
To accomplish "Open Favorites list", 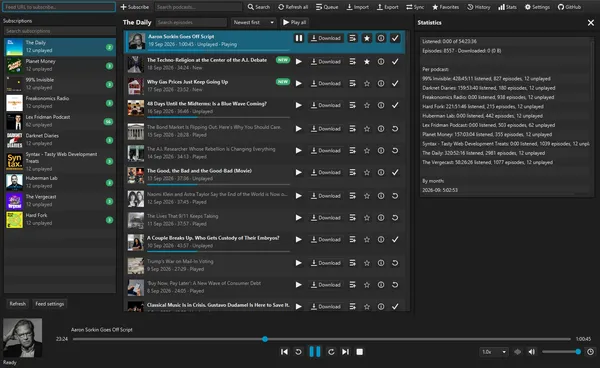I will [x=445, y=7].
